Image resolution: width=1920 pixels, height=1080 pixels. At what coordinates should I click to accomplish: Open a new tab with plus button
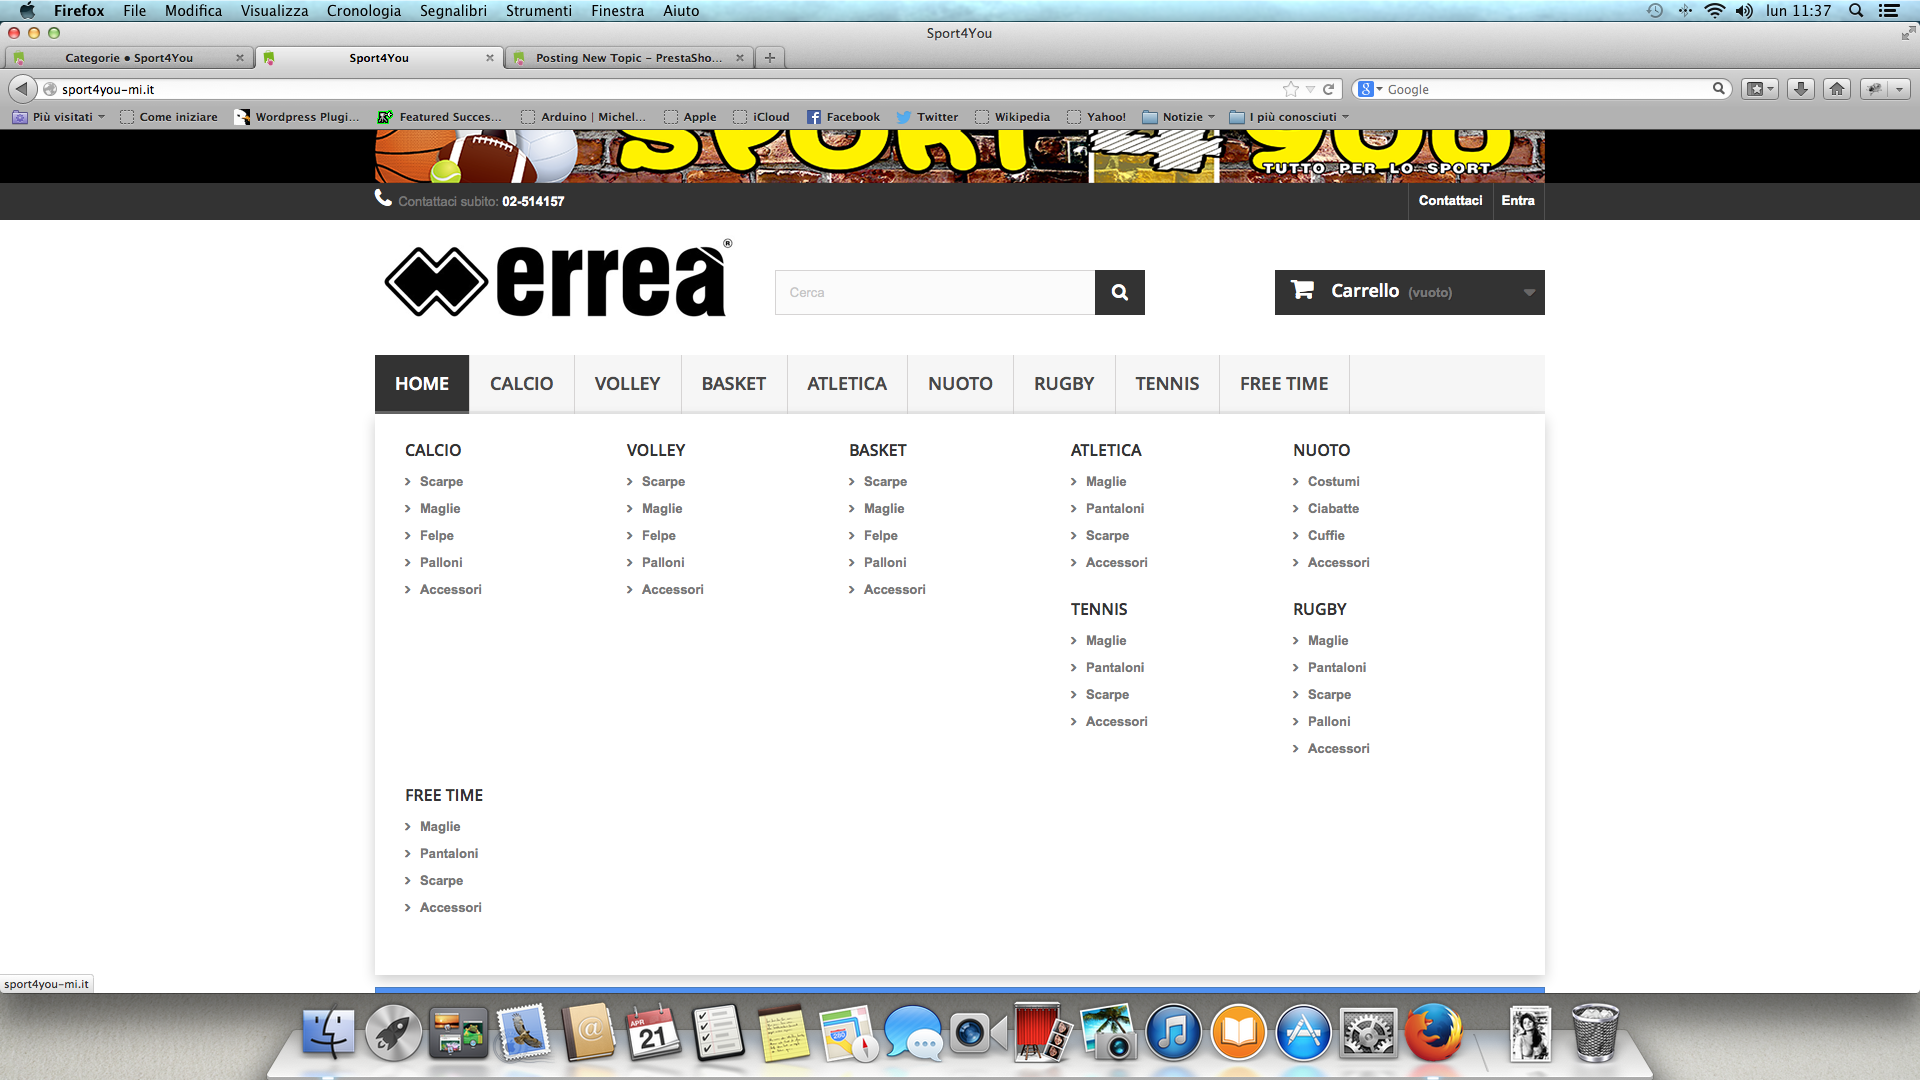click(770, 58)
